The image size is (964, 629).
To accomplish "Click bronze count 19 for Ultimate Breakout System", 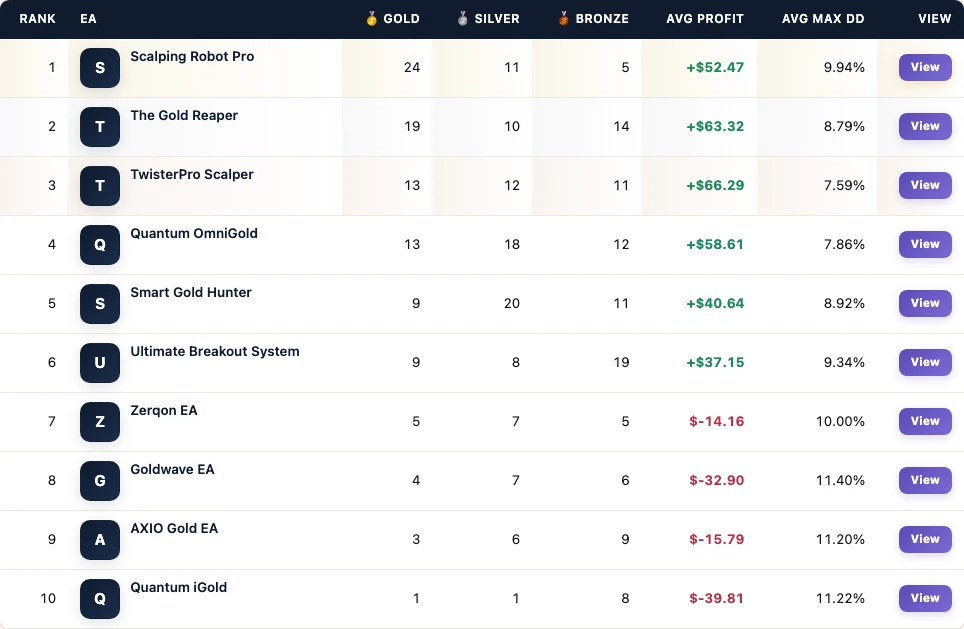I will click(x=621, y=363).
